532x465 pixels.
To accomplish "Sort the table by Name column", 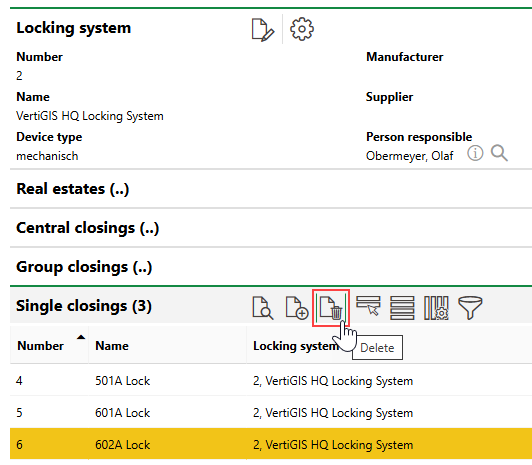I will tap(112, 346).
